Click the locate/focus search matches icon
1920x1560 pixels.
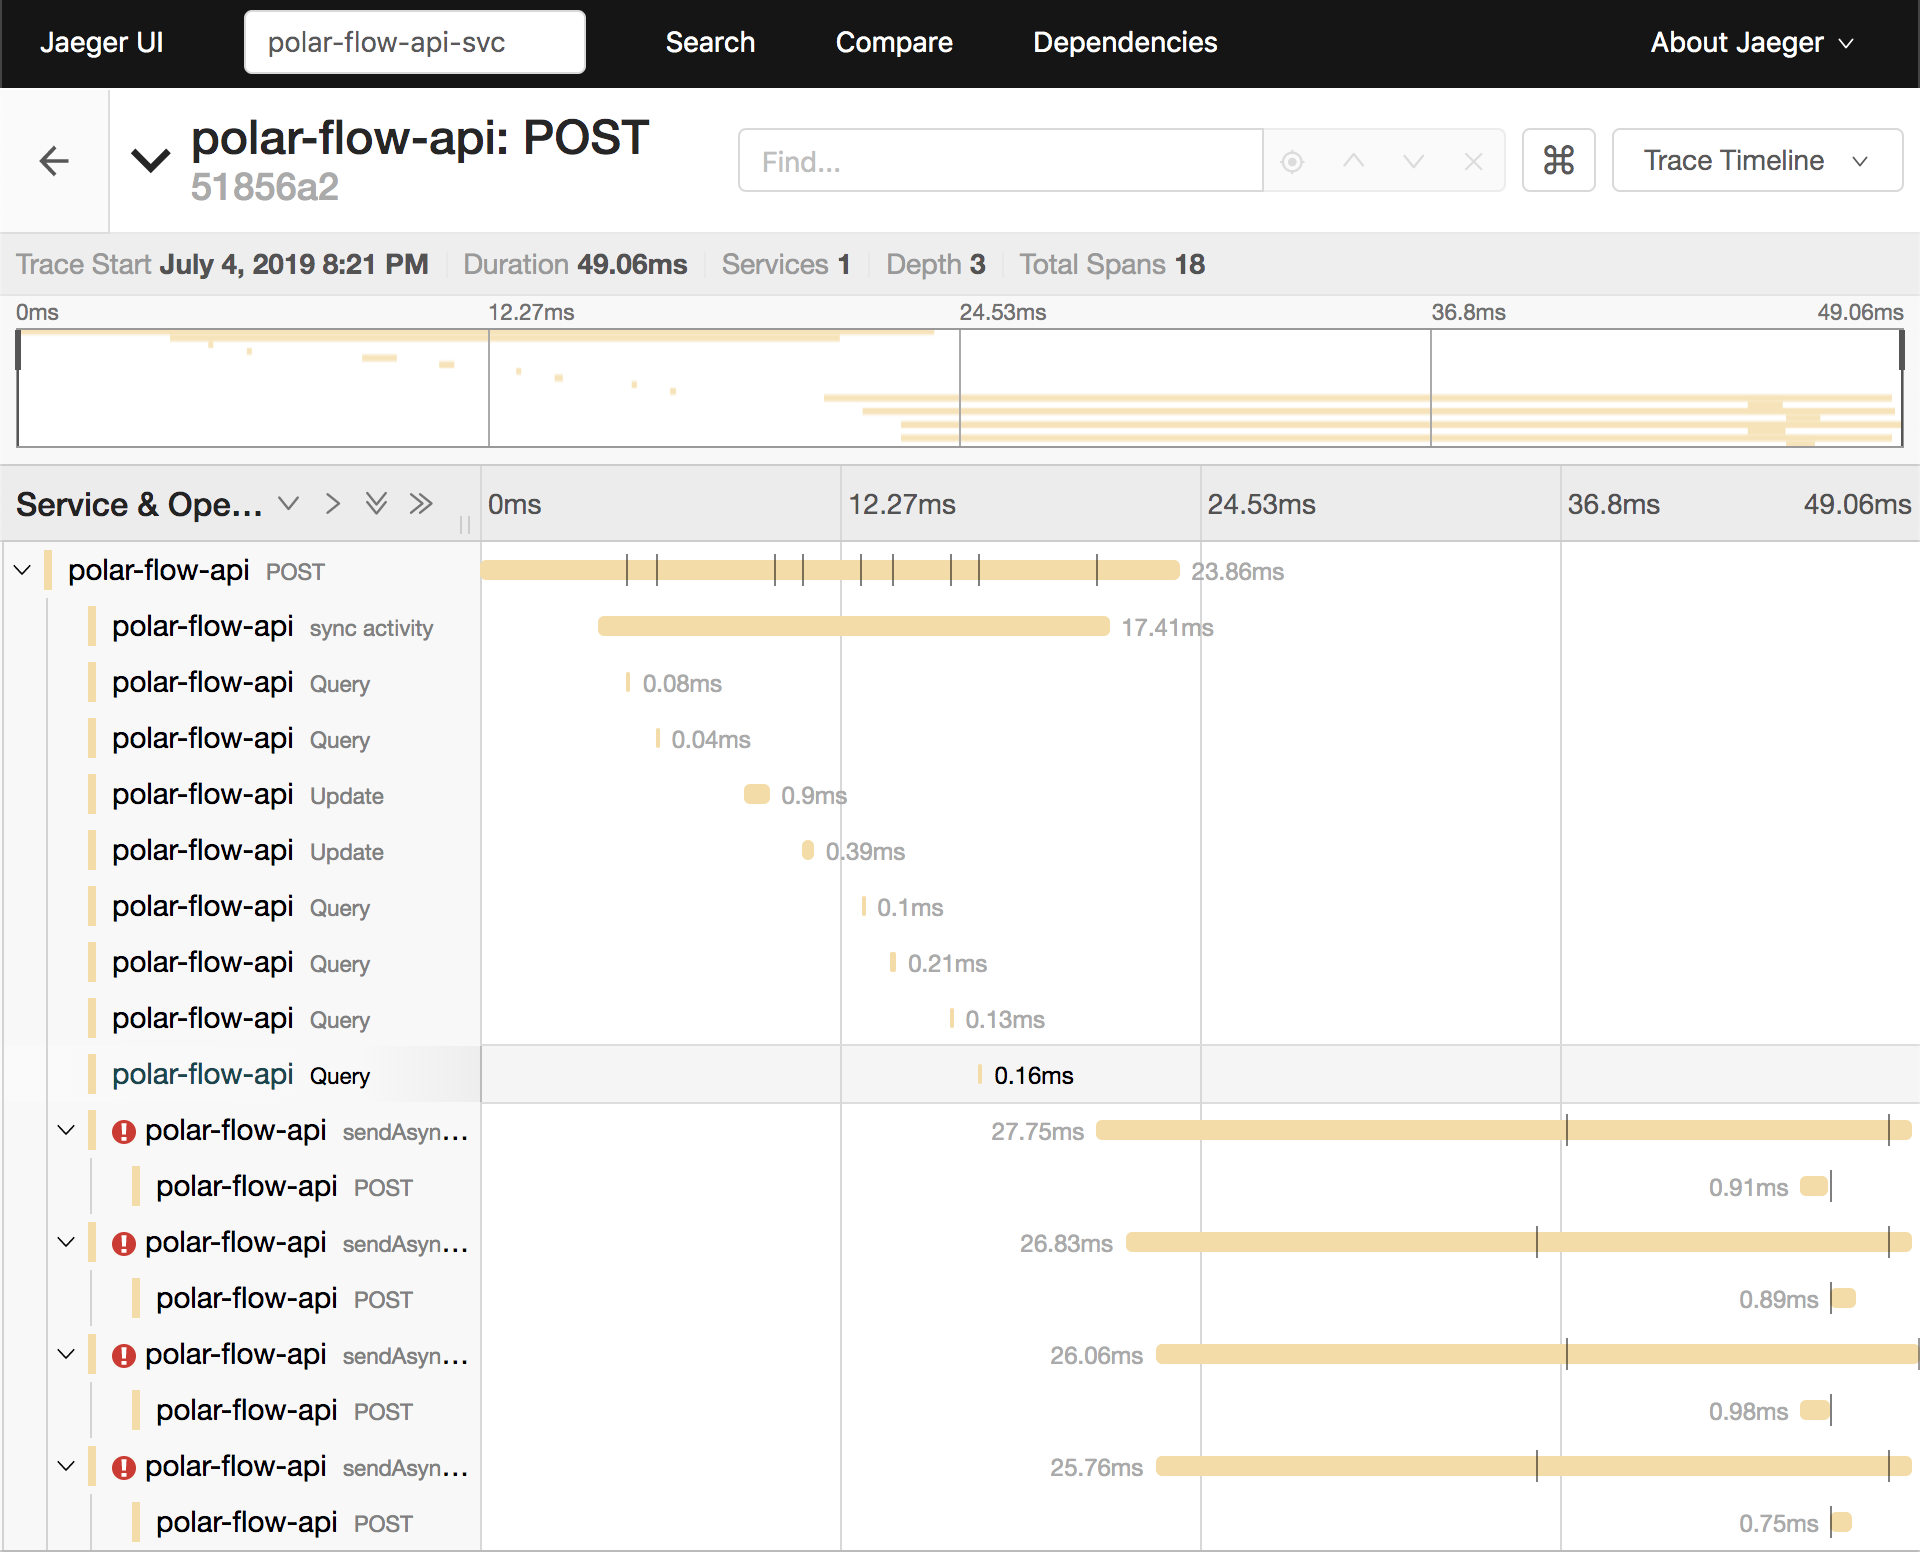click(1292, 161)
